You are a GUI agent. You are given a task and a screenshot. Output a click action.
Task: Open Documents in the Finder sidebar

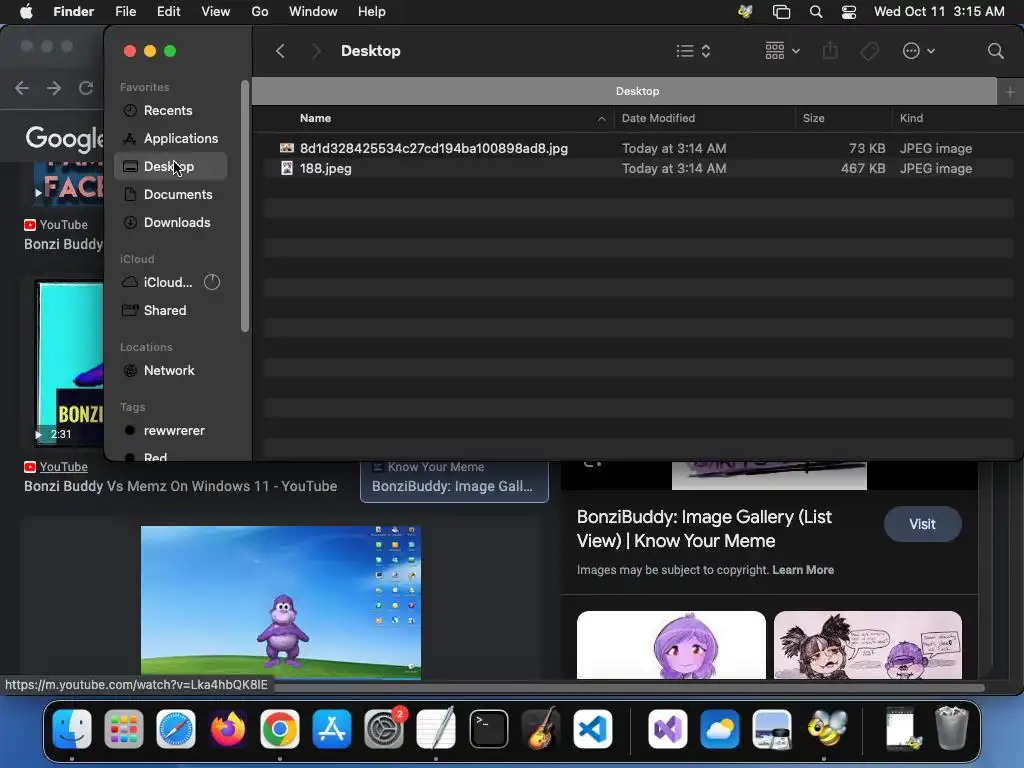click(x=178, y=195)
